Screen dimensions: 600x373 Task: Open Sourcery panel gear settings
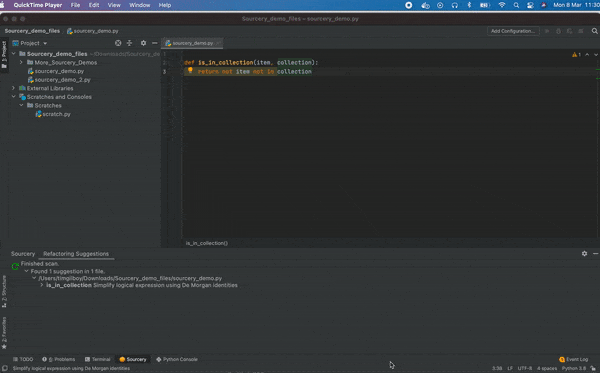(584, 253)
